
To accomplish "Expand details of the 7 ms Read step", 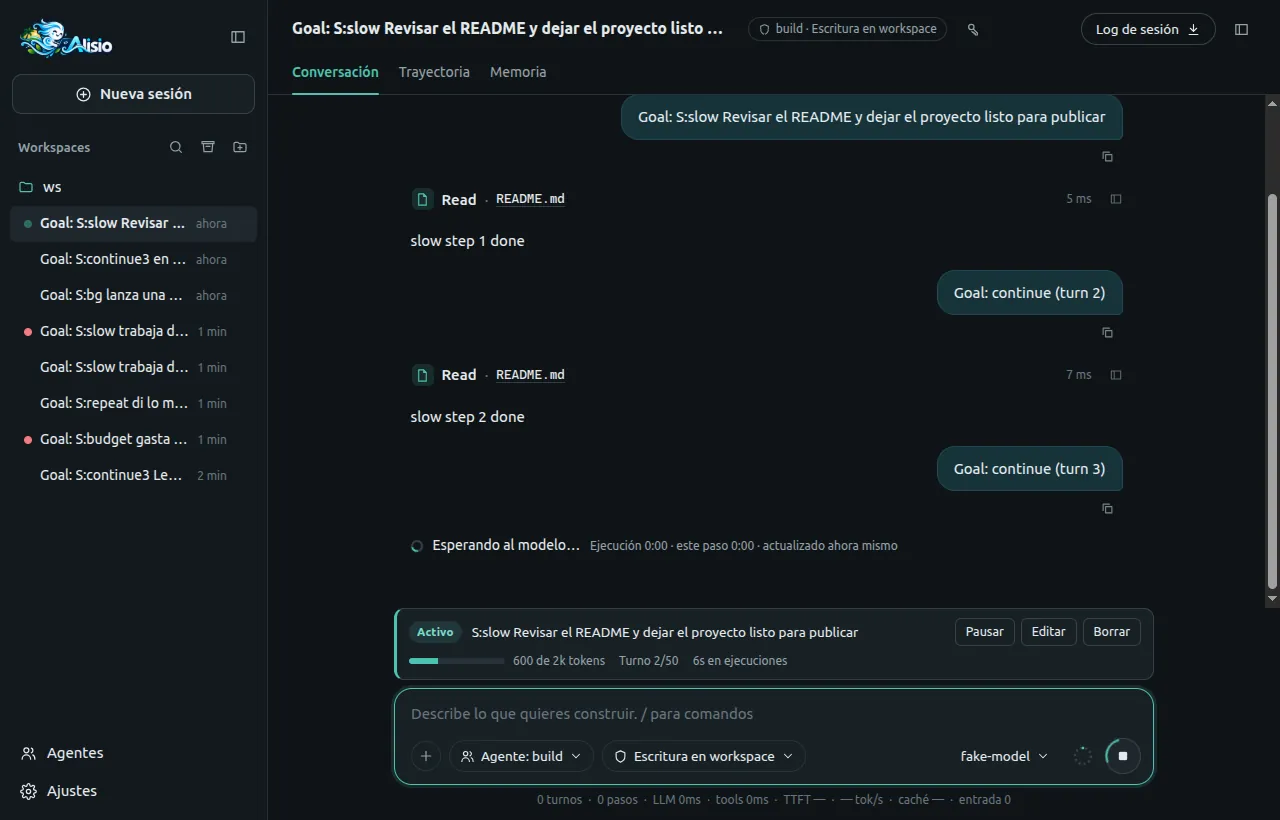I will [x=1116, y=375].
